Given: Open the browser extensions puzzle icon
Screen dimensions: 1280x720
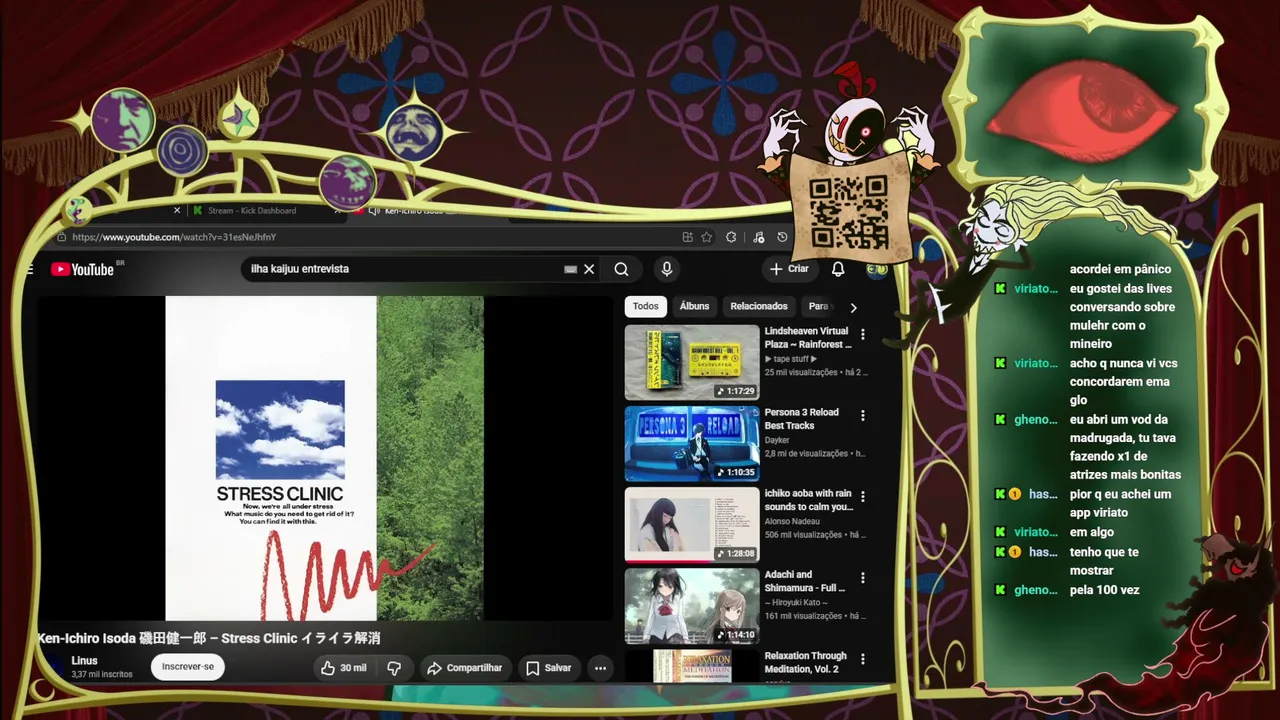Looking at the screenshot, I should (x=731, y=237).
